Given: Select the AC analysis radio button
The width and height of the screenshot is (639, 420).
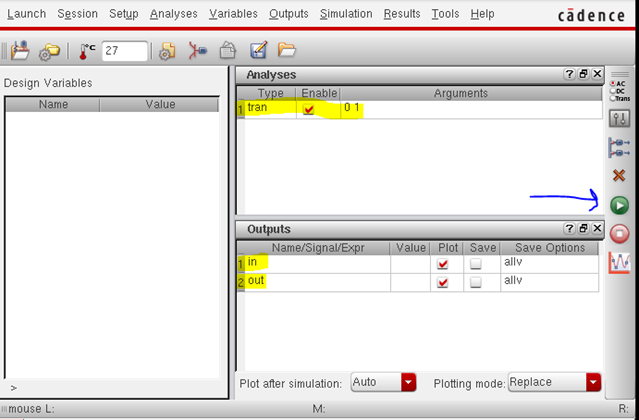Looking at the screenshot, I should [613, 84].
